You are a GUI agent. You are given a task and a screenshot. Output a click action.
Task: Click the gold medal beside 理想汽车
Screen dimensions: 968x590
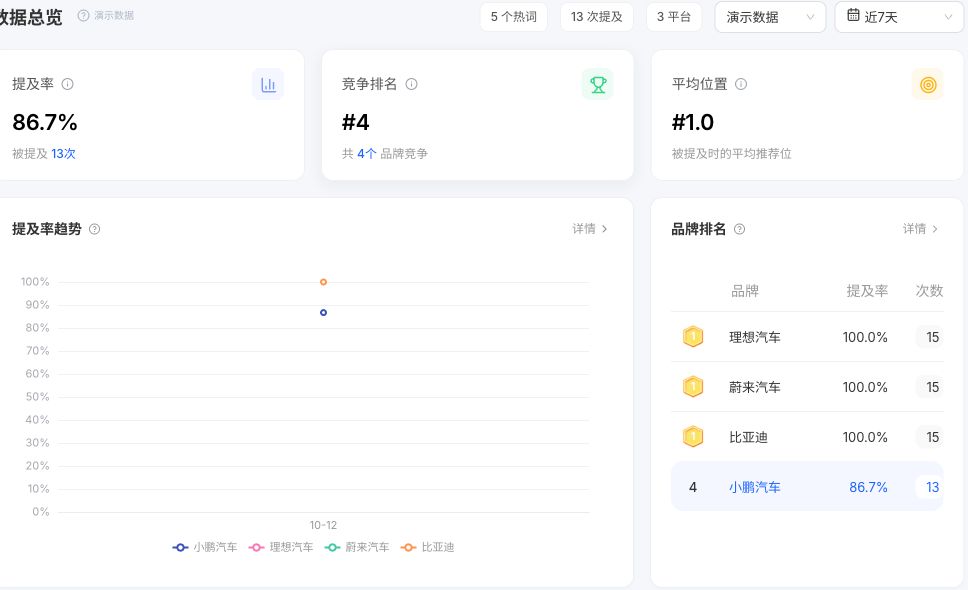tap(693, 337)
